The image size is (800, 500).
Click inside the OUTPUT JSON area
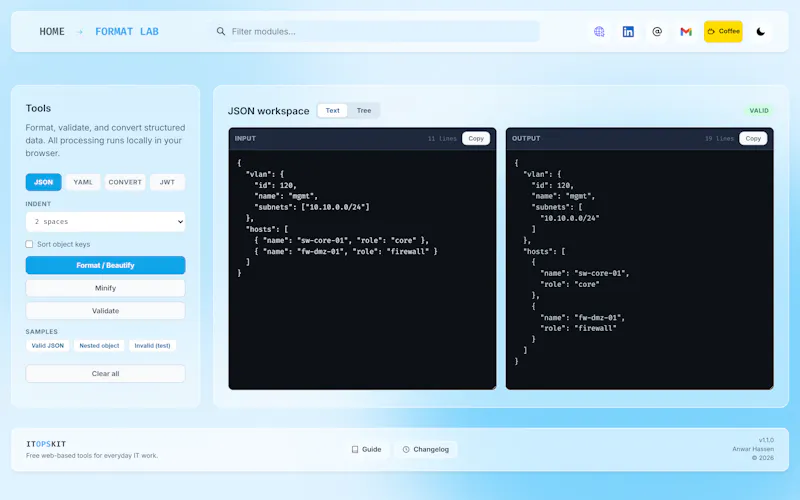pos(639,269)
